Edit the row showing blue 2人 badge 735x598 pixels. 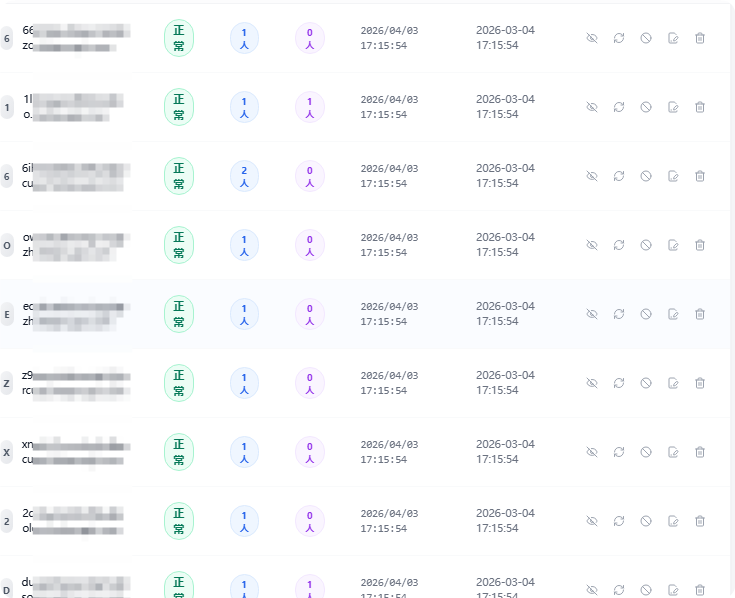pos(673,176)
